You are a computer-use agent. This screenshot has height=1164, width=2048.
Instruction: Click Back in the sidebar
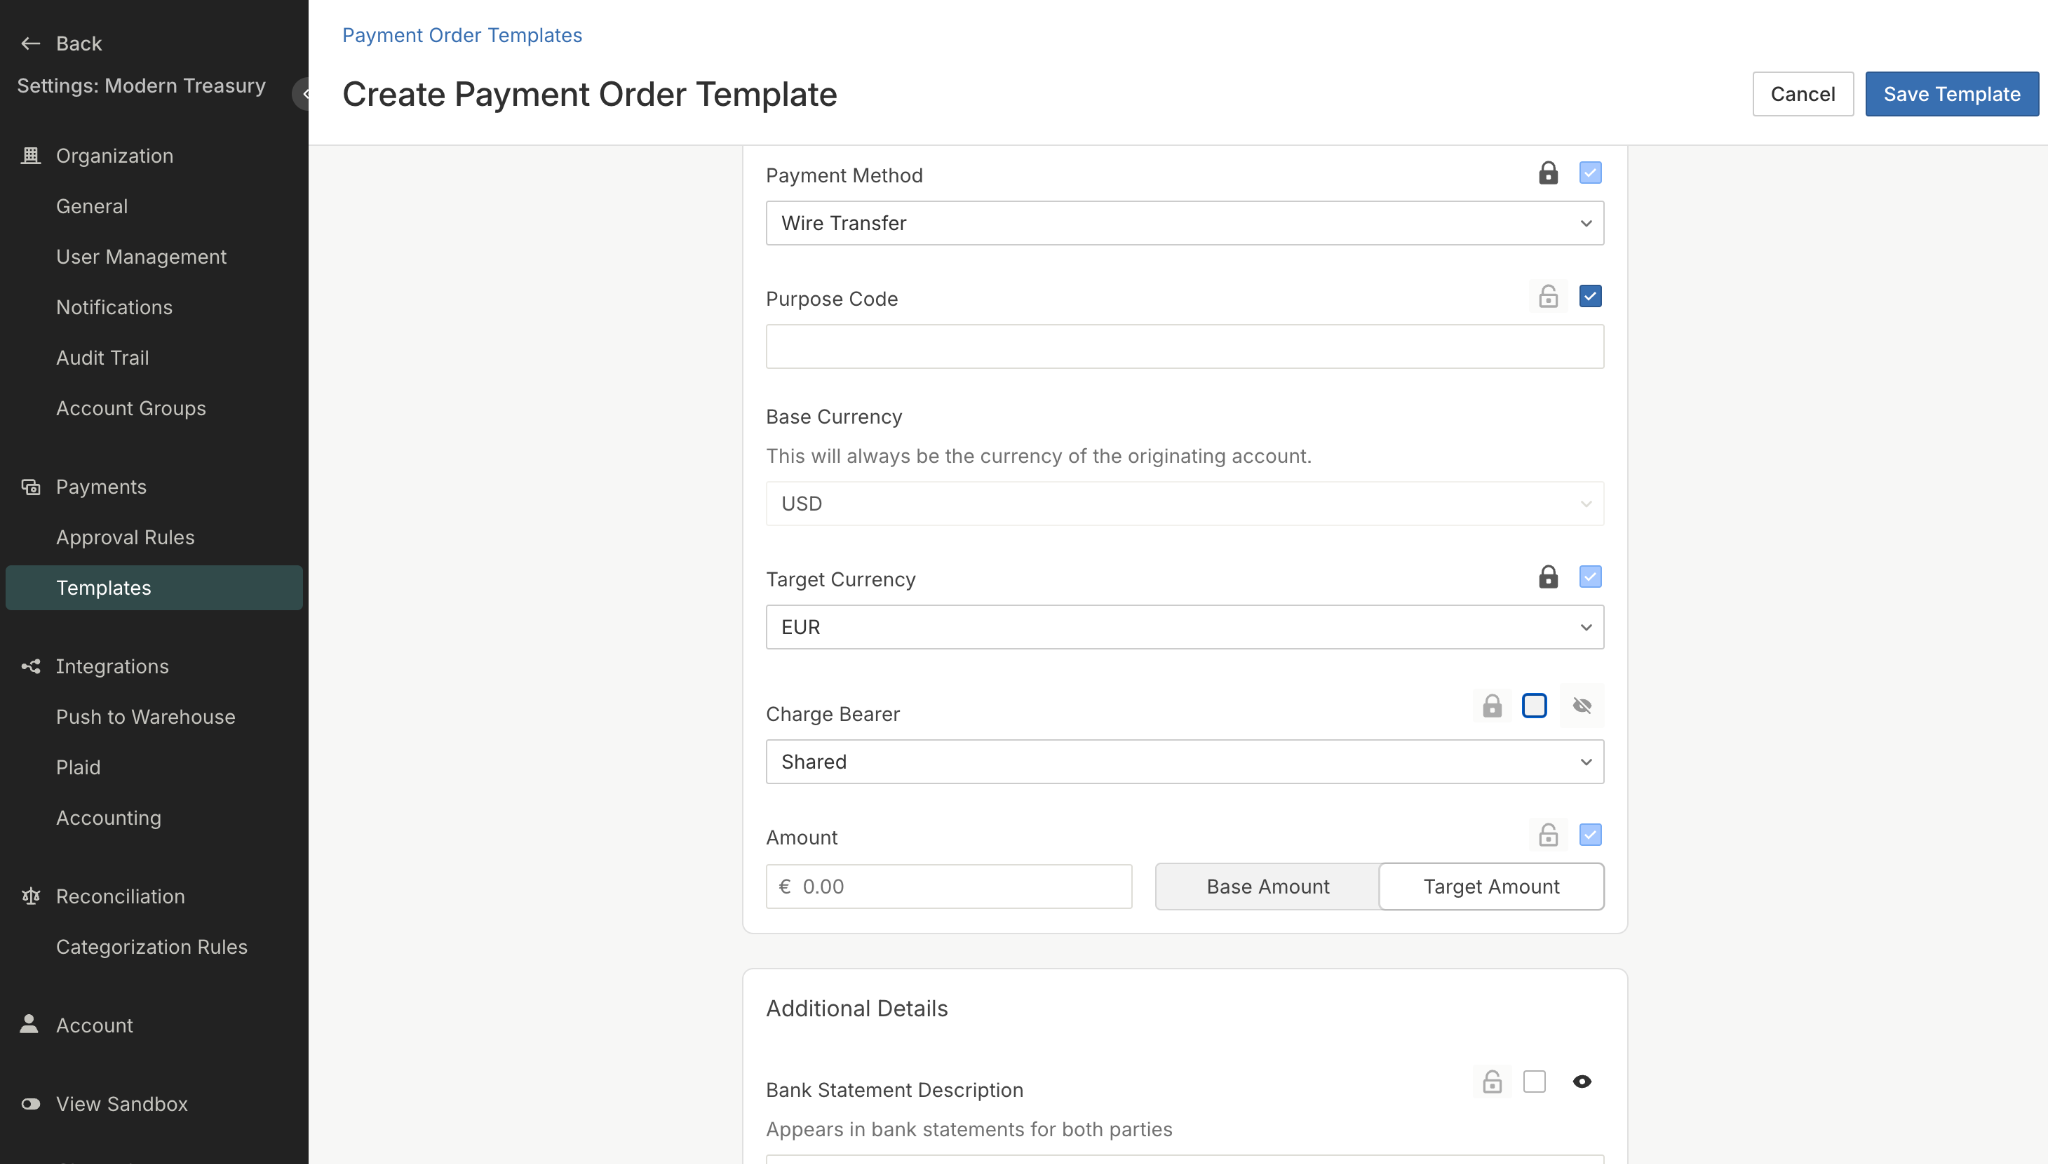pyautogui.click(x=79, y=43)
